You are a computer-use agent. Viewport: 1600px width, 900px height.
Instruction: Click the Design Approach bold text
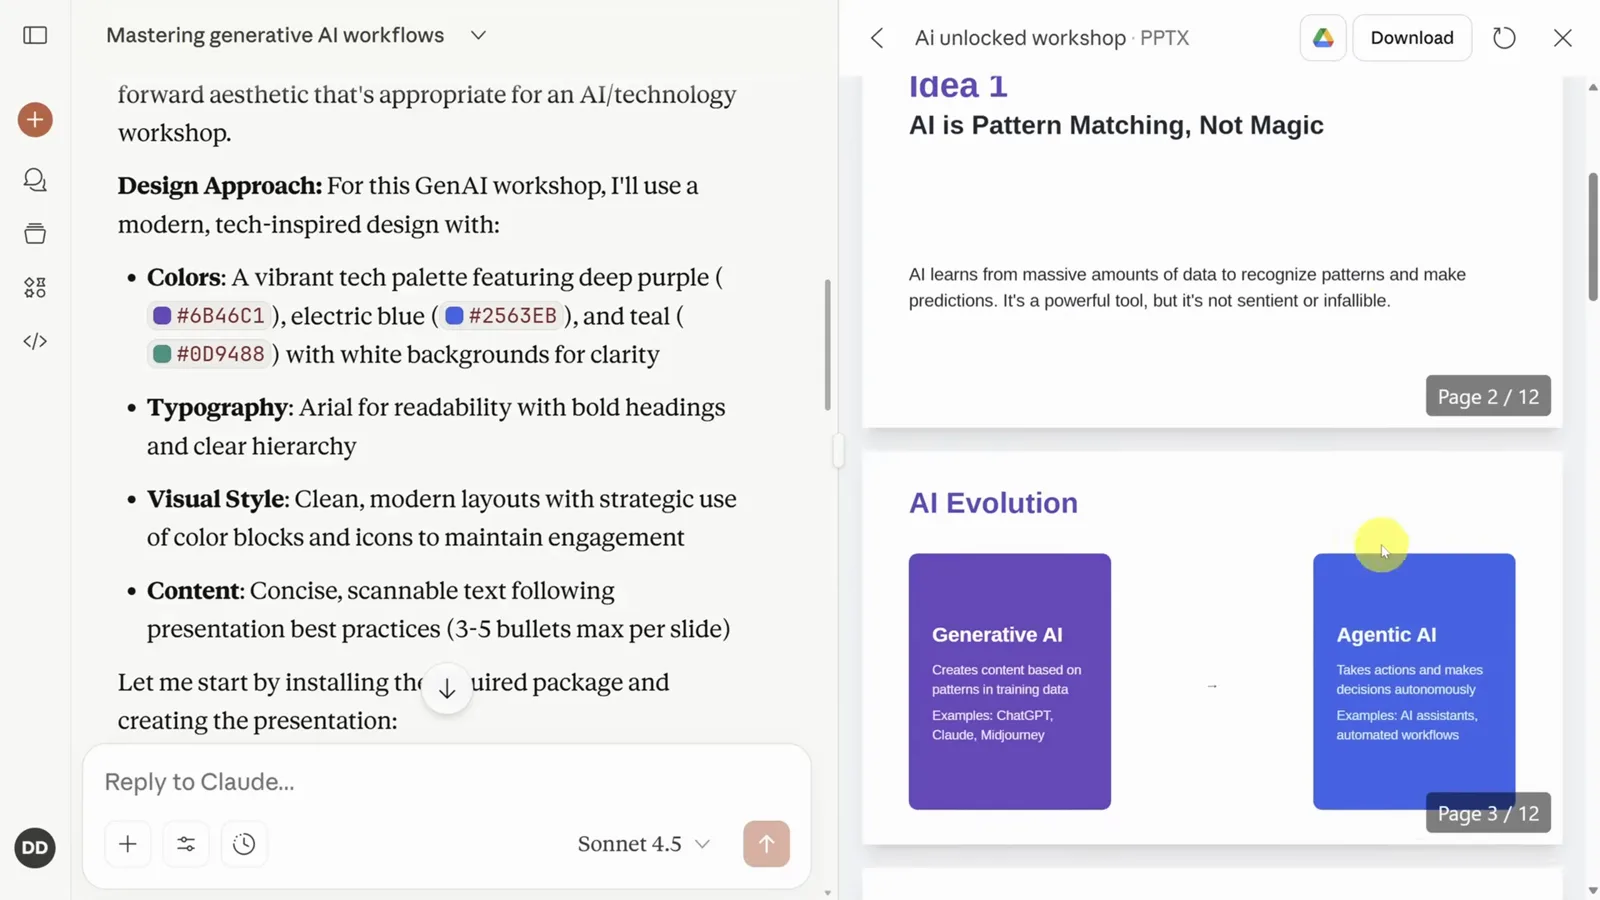click(x=220, y=186)
